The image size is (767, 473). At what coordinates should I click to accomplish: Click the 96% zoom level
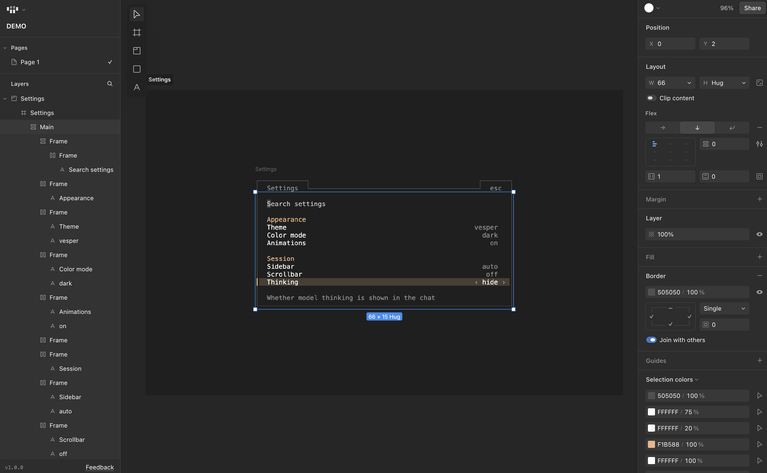(x=726, y=8)
